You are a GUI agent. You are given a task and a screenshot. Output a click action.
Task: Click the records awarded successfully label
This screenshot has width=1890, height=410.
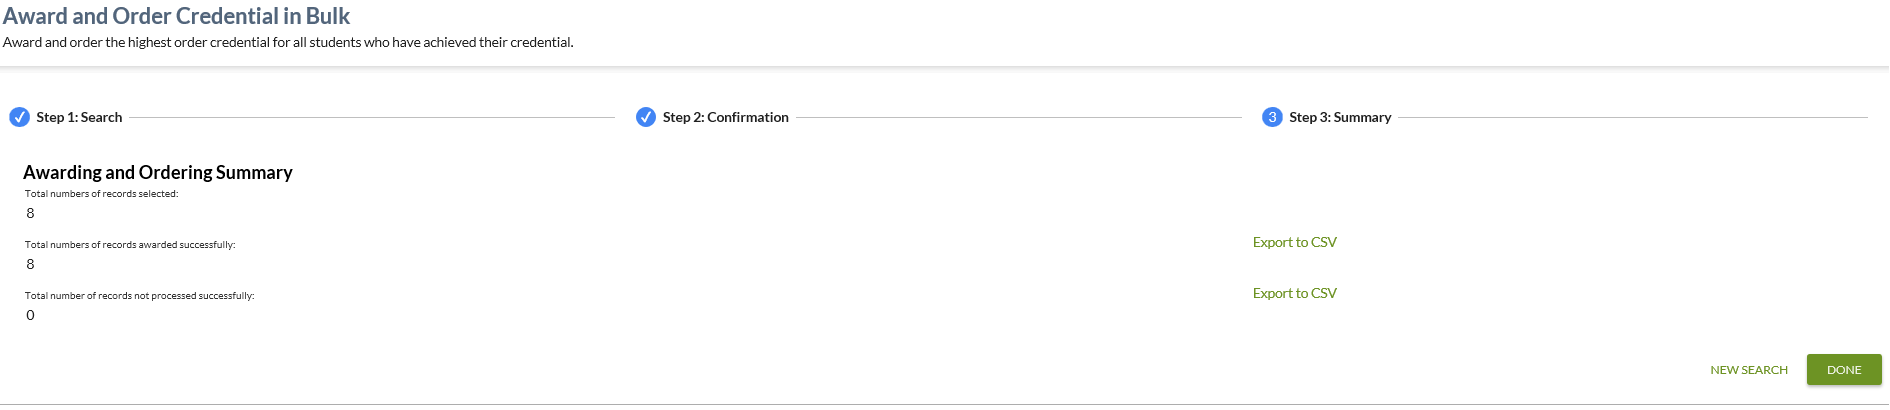[x=130, y=245]
